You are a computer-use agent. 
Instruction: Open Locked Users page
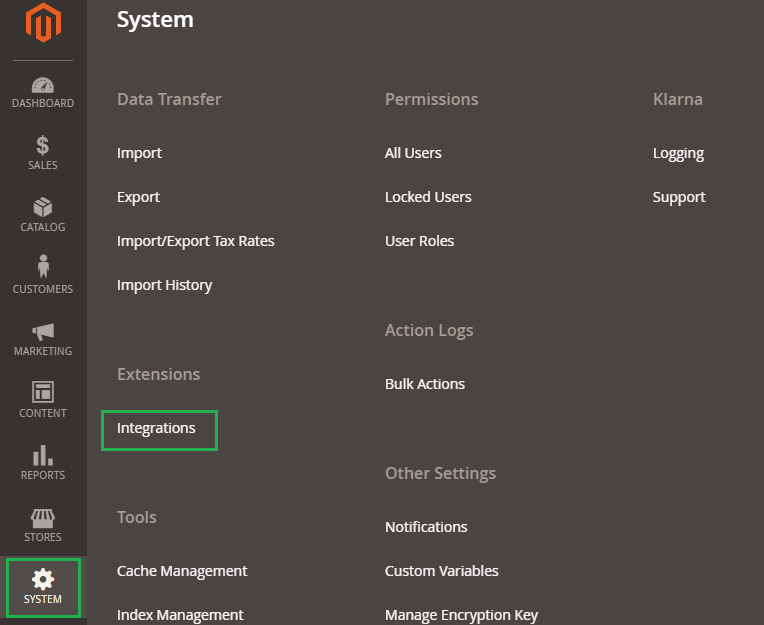click(x=428, y=197)
